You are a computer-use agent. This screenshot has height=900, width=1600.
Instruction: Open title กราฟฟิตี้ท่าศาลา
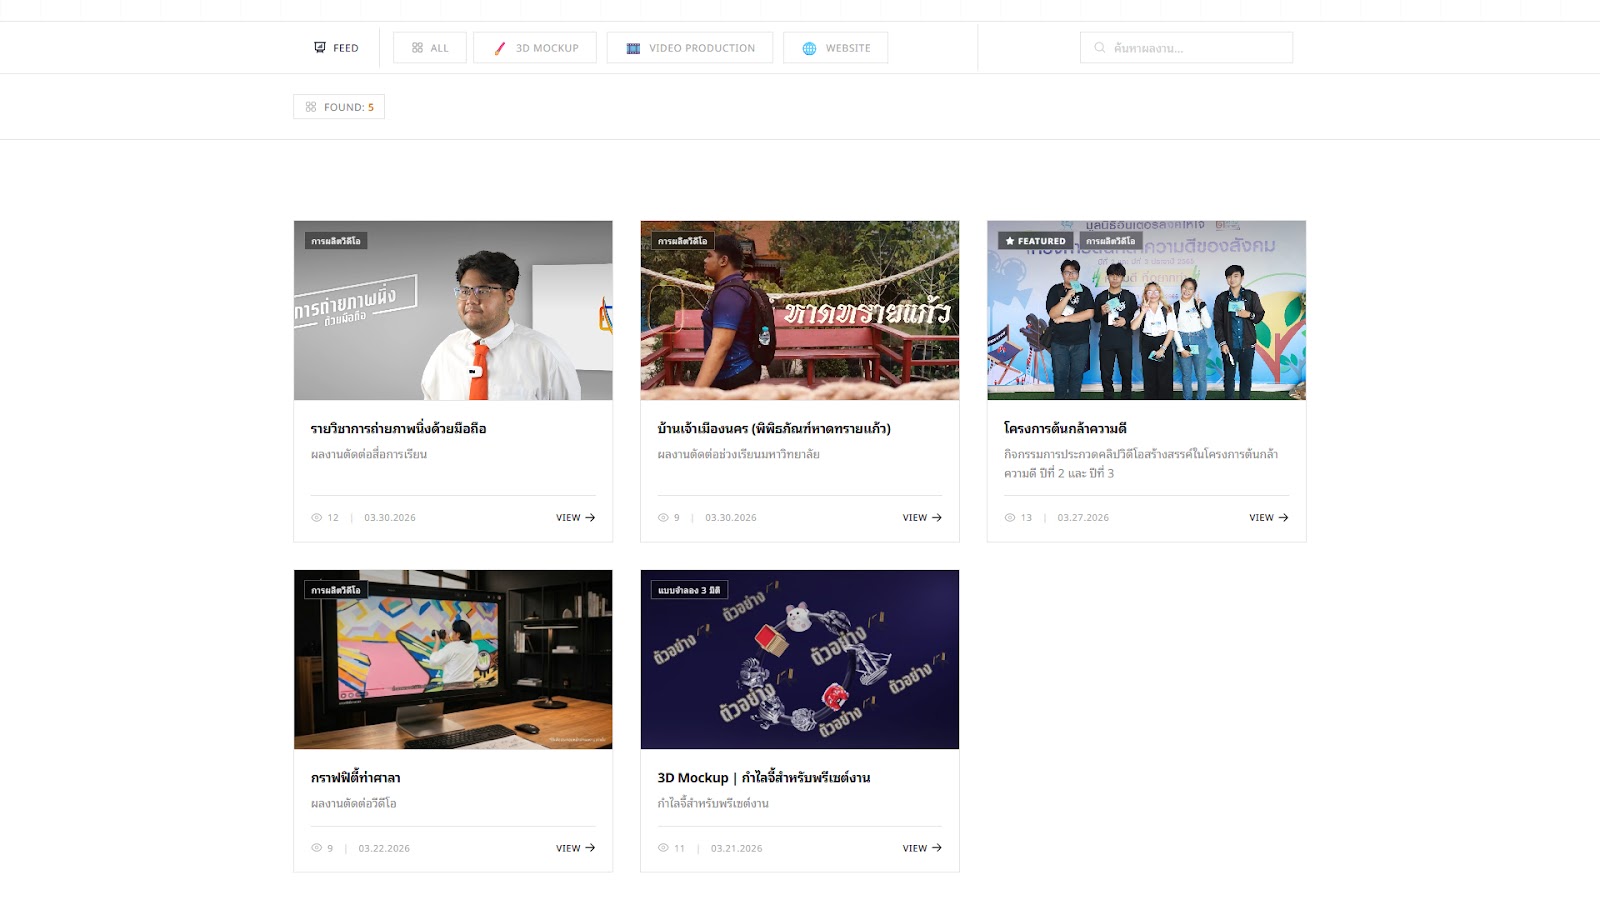coord(355,777)
